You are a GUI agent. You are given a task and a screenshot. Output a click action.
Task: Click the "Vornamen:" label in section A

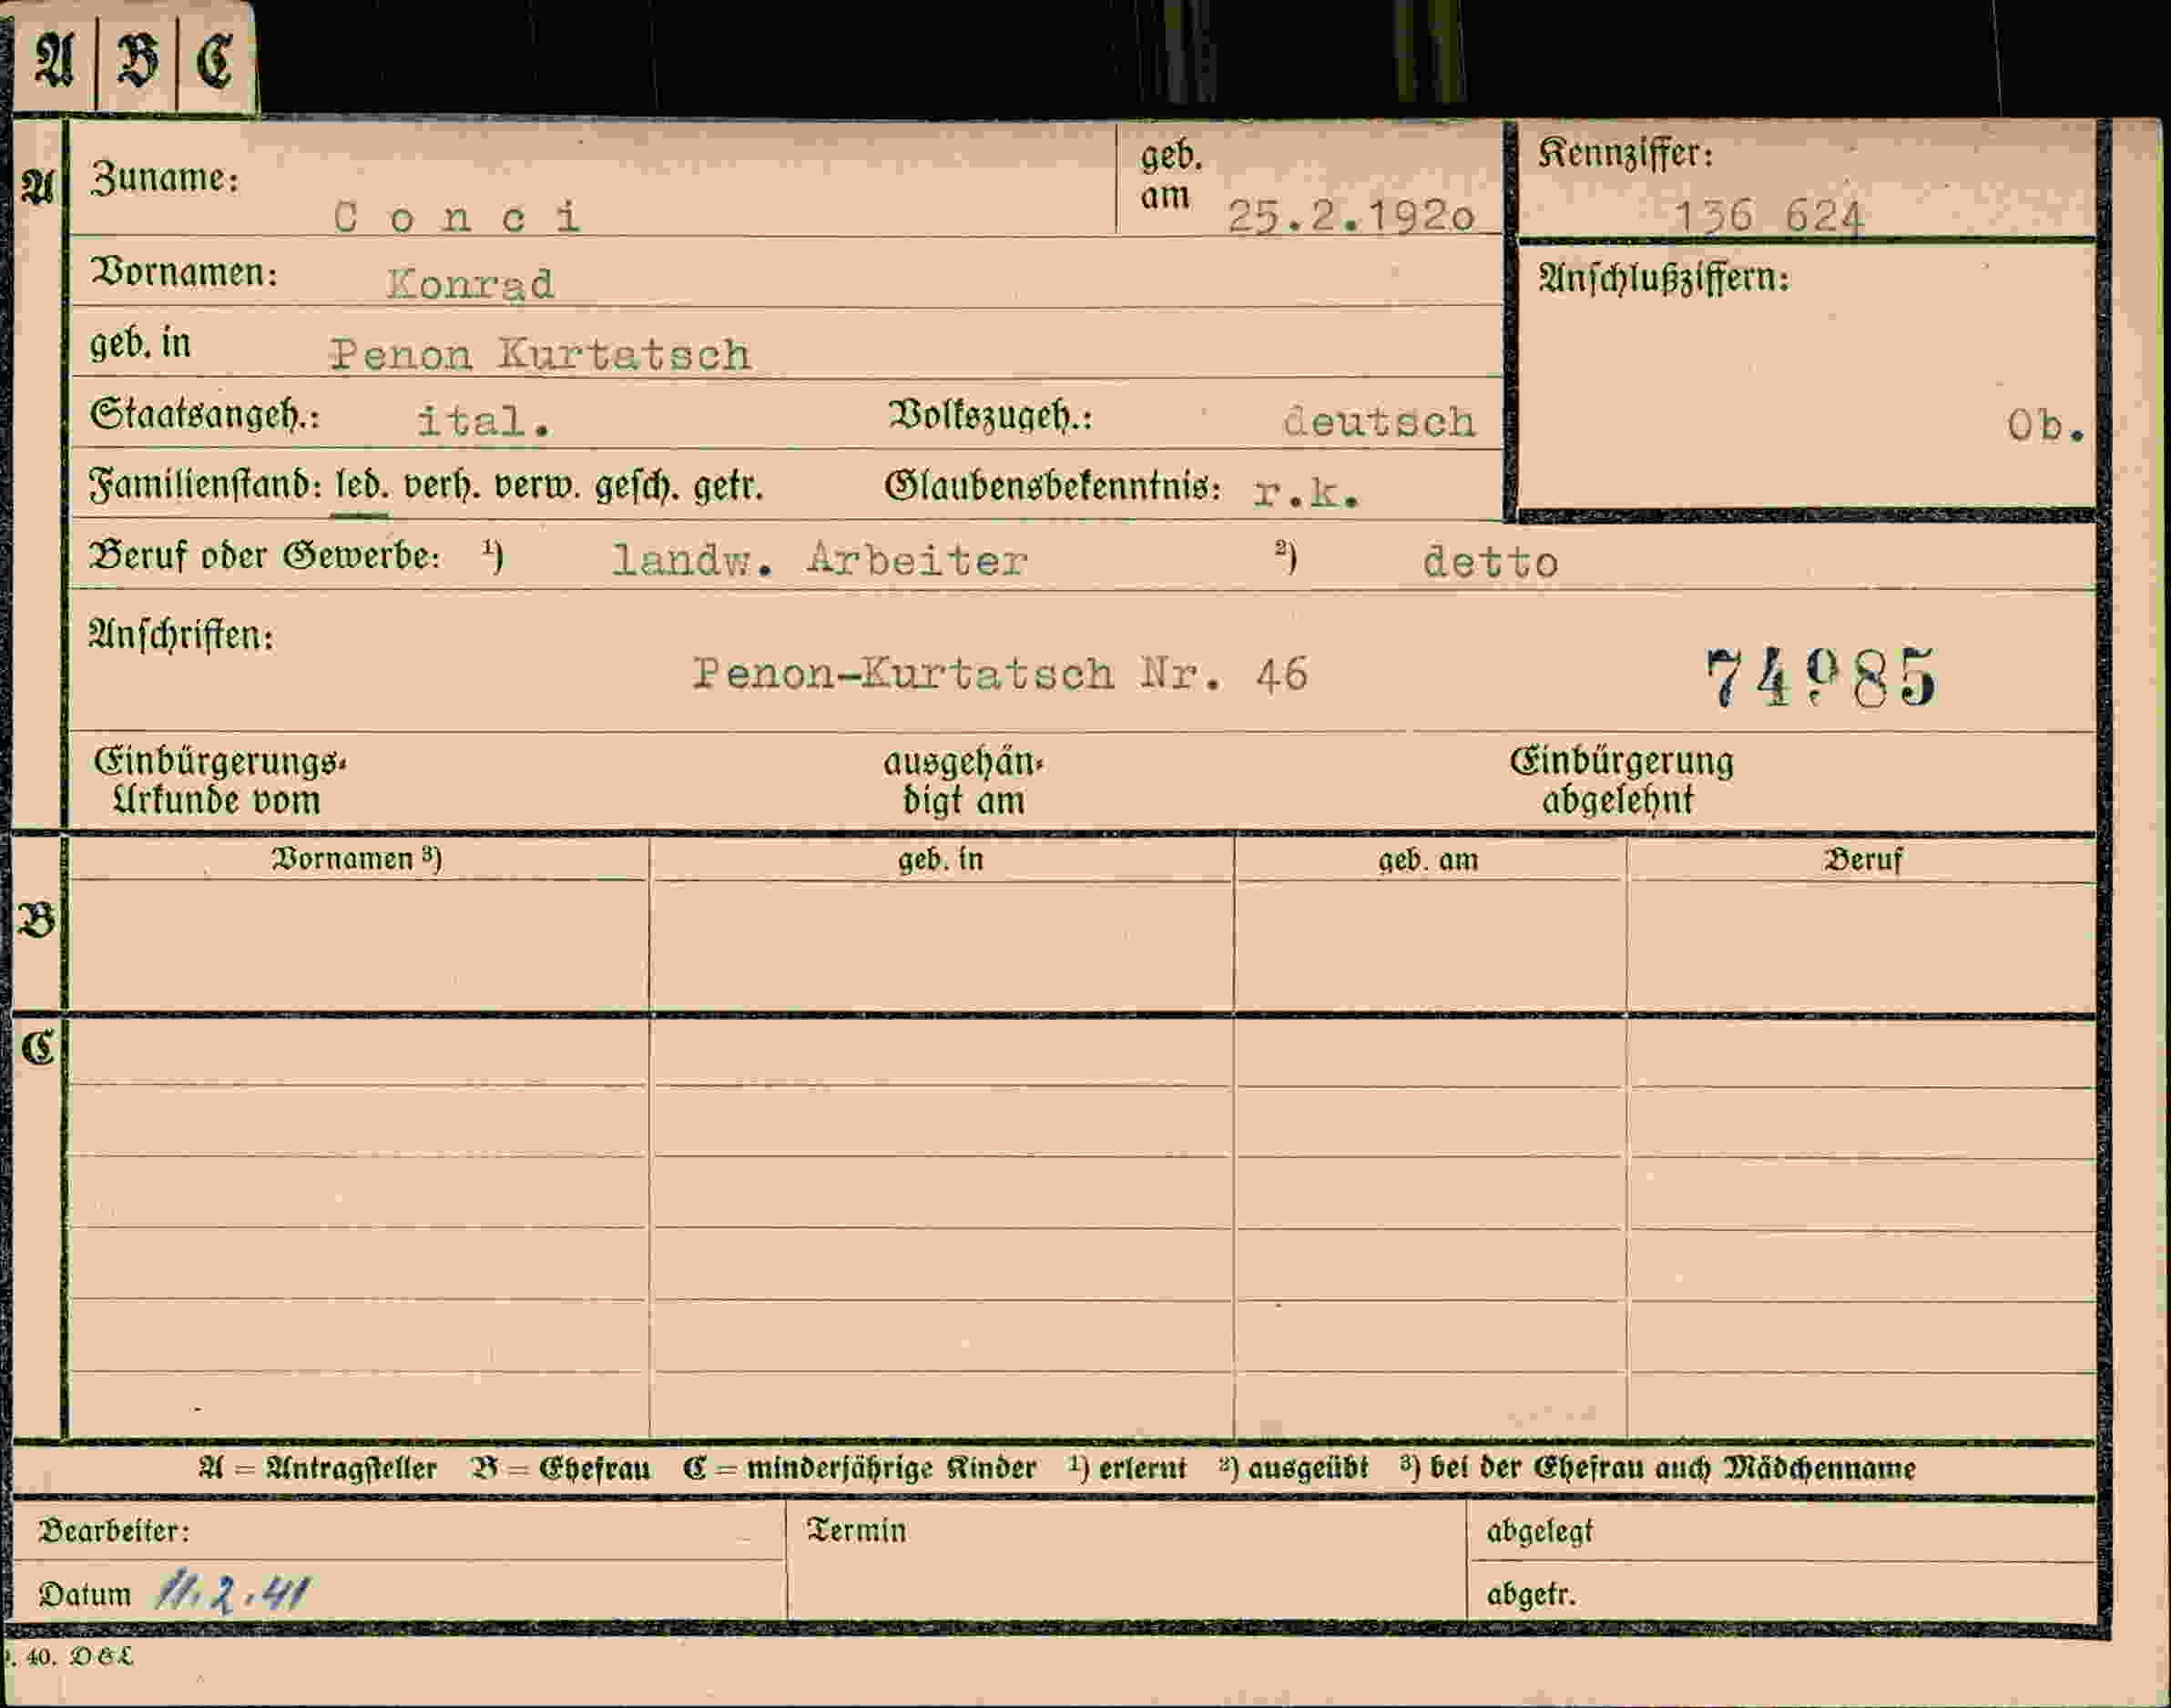tap(184, 272)
